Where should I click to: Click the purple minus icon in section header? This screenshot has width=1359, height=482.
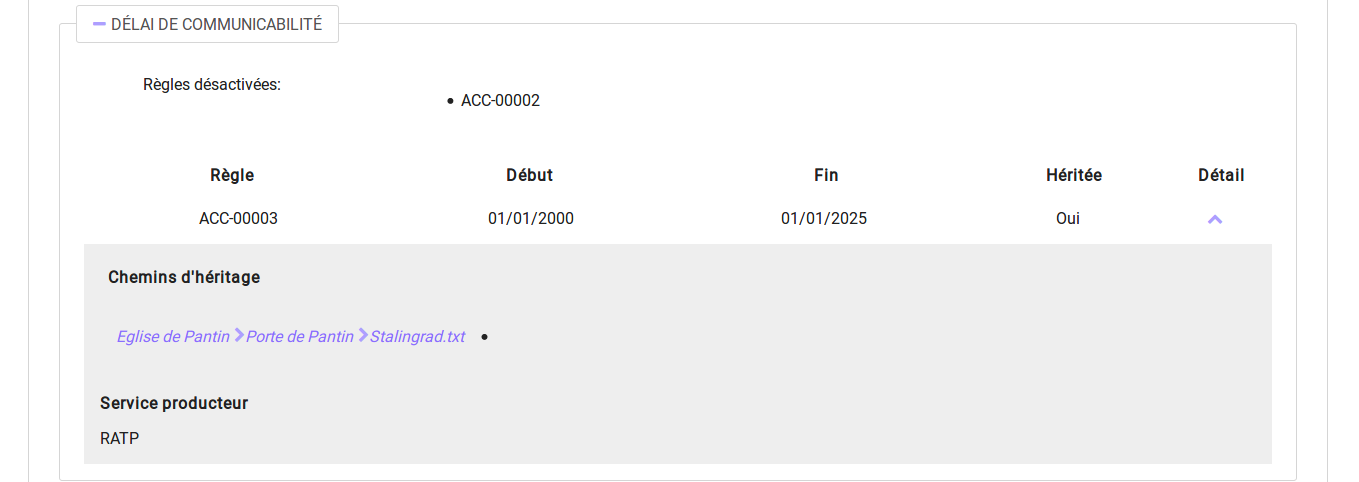(99, 24)
